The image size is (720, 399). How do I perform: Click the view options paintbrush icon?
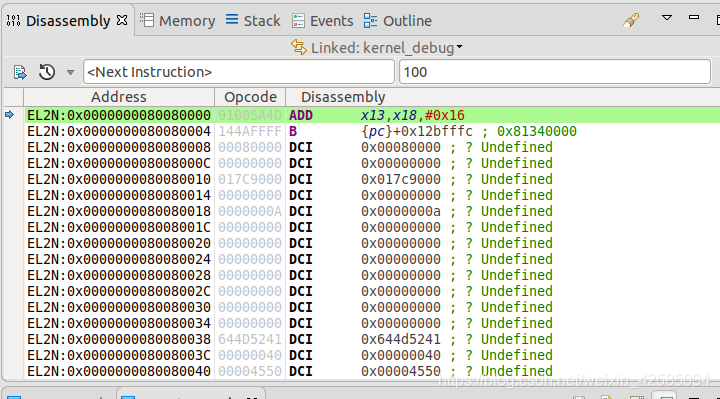pyautogui.click(x=631, y=20)
